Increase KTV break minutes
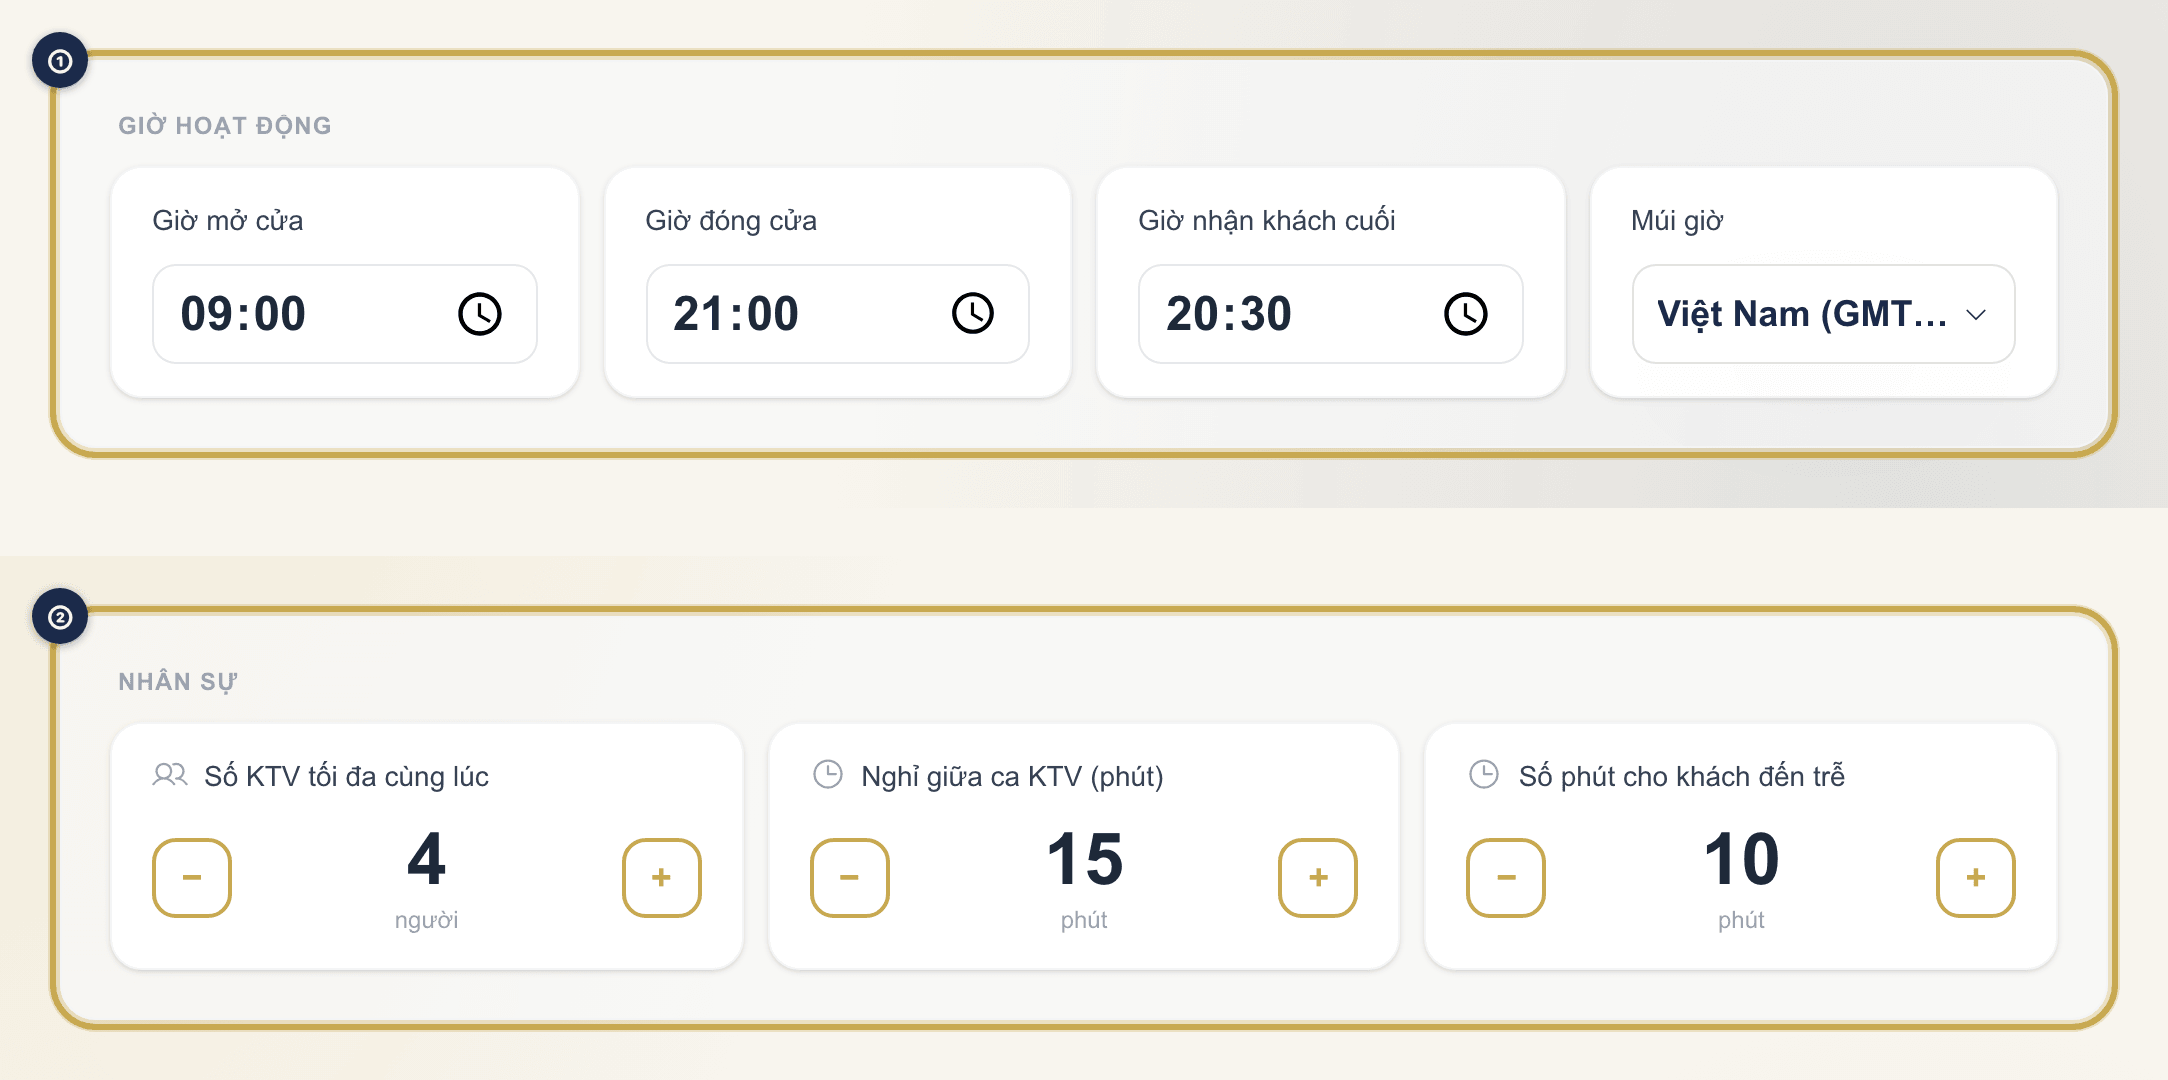This screenshot has width=2168, height=1080. coord(1318,878)
